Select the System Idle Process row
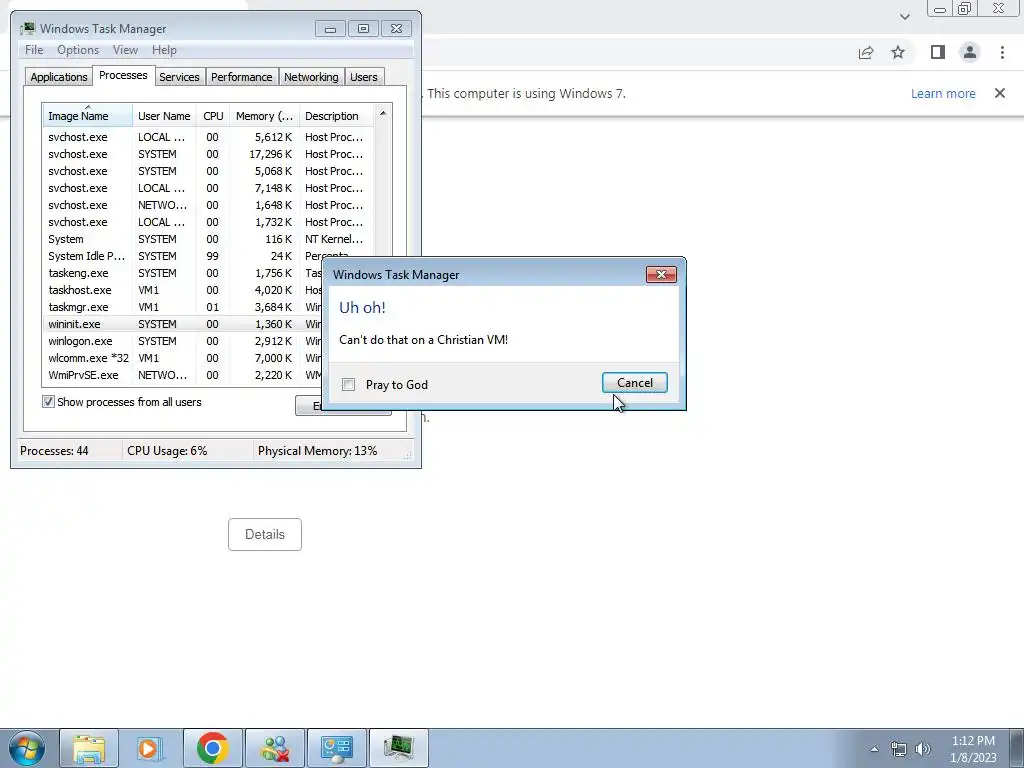This screenshot has height=768, width=1024. tap(209, 256)
